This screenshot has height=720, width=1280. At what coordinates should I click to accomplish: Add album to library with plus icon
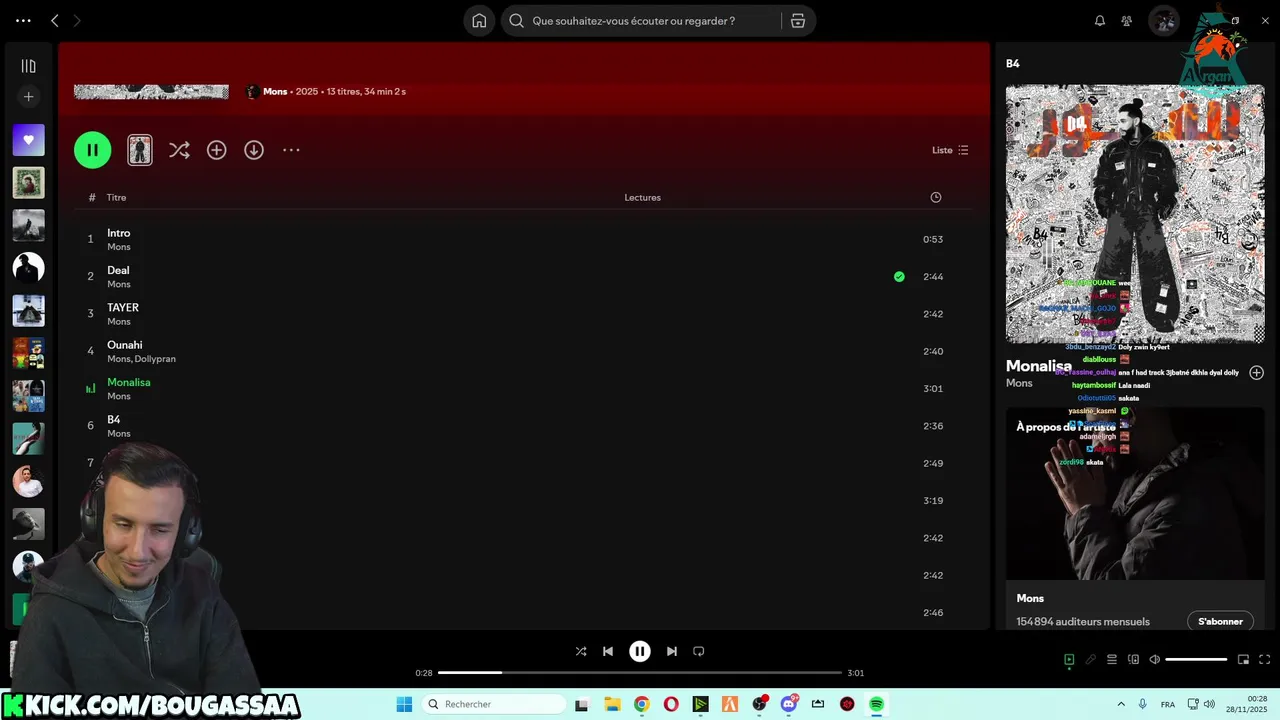coord(216,150)
